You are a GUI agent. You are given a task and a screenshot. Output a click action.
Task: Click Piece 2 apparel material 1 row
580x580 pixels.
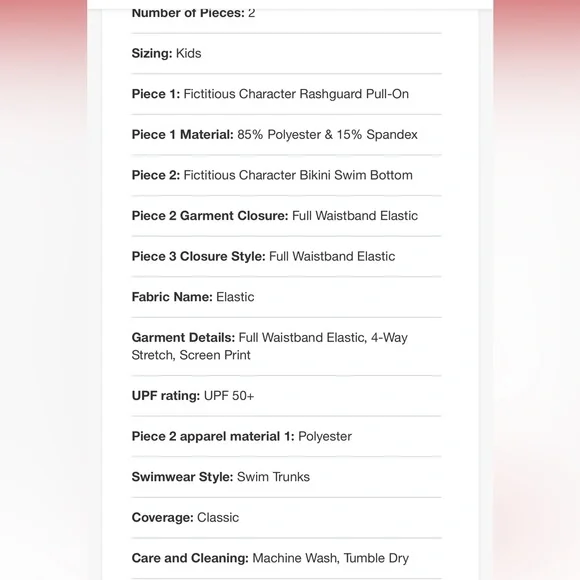[x=286, y=436]
